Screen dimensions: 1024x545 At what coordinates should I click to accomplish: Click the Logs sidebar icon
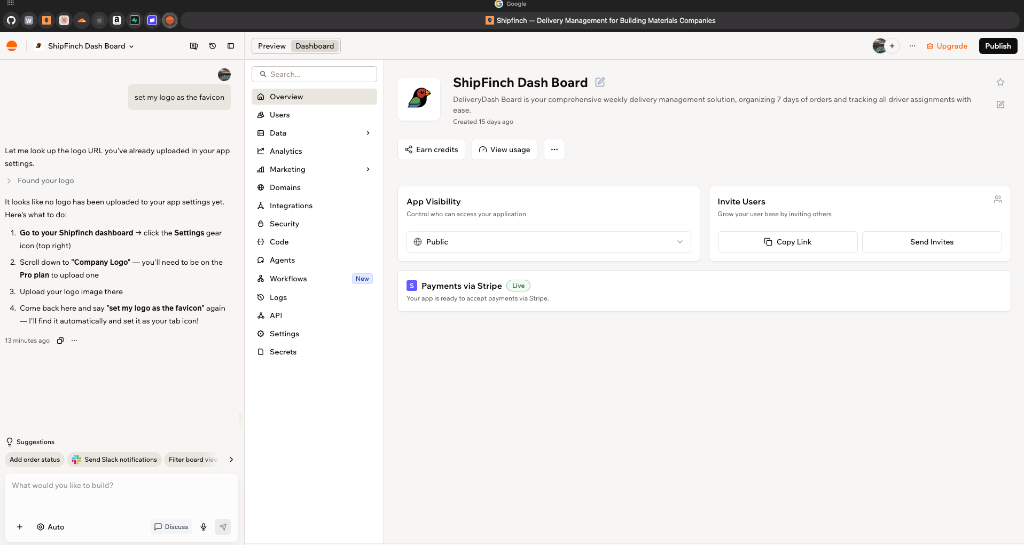click(x=261, y=297)
